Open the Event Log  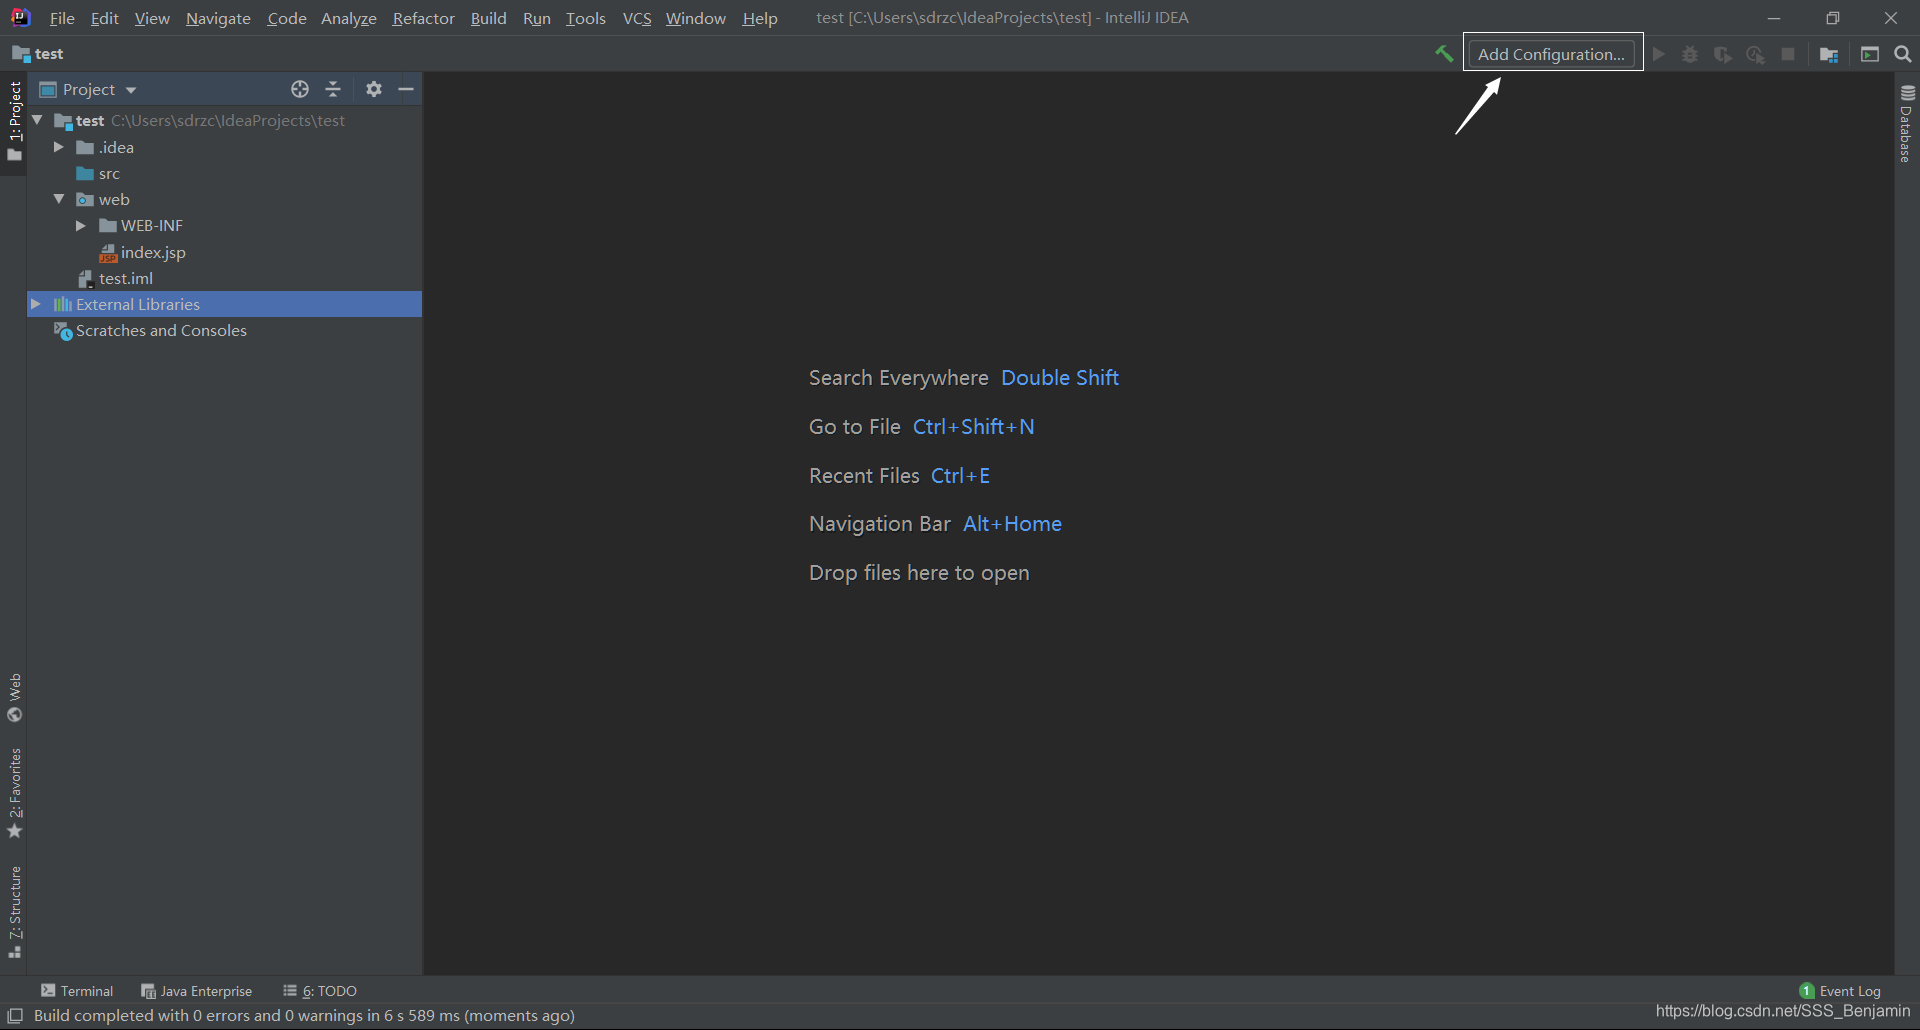[x=1840, y=991]
